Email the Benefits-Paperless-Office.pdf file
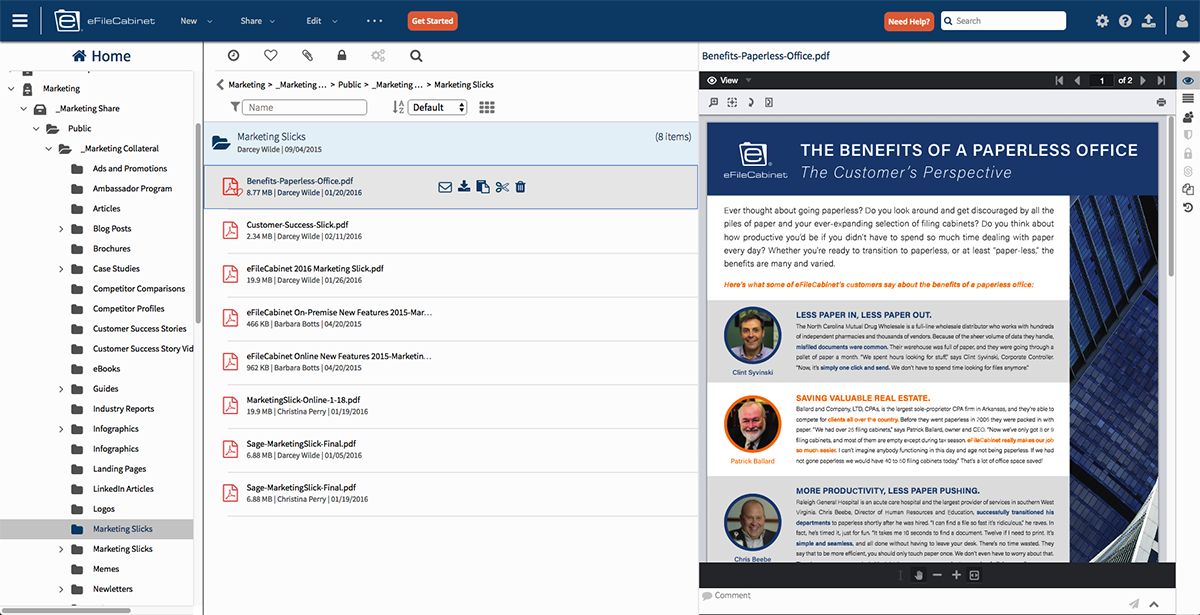1200x615 pixels. pos(445,187)
